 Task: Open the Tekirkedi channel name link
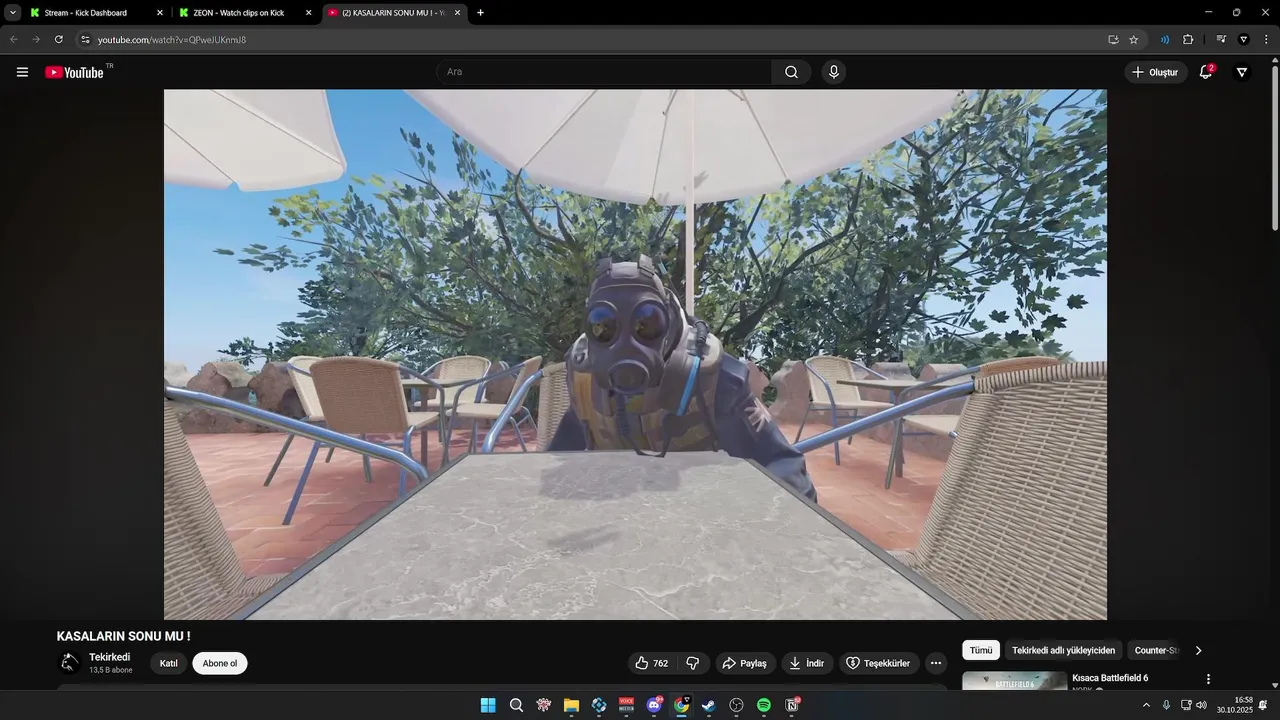[110, 657]
